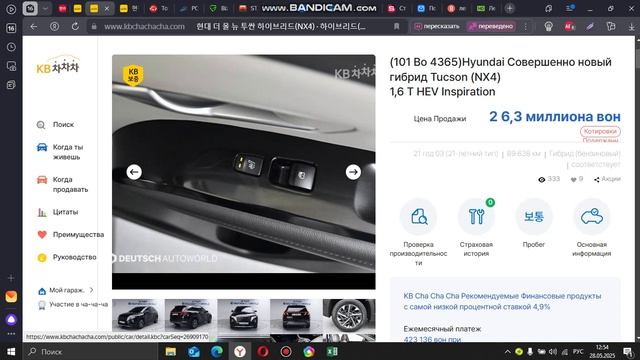Open the browser sidebar history clock icon
The image size is (640, 360).
11,47
